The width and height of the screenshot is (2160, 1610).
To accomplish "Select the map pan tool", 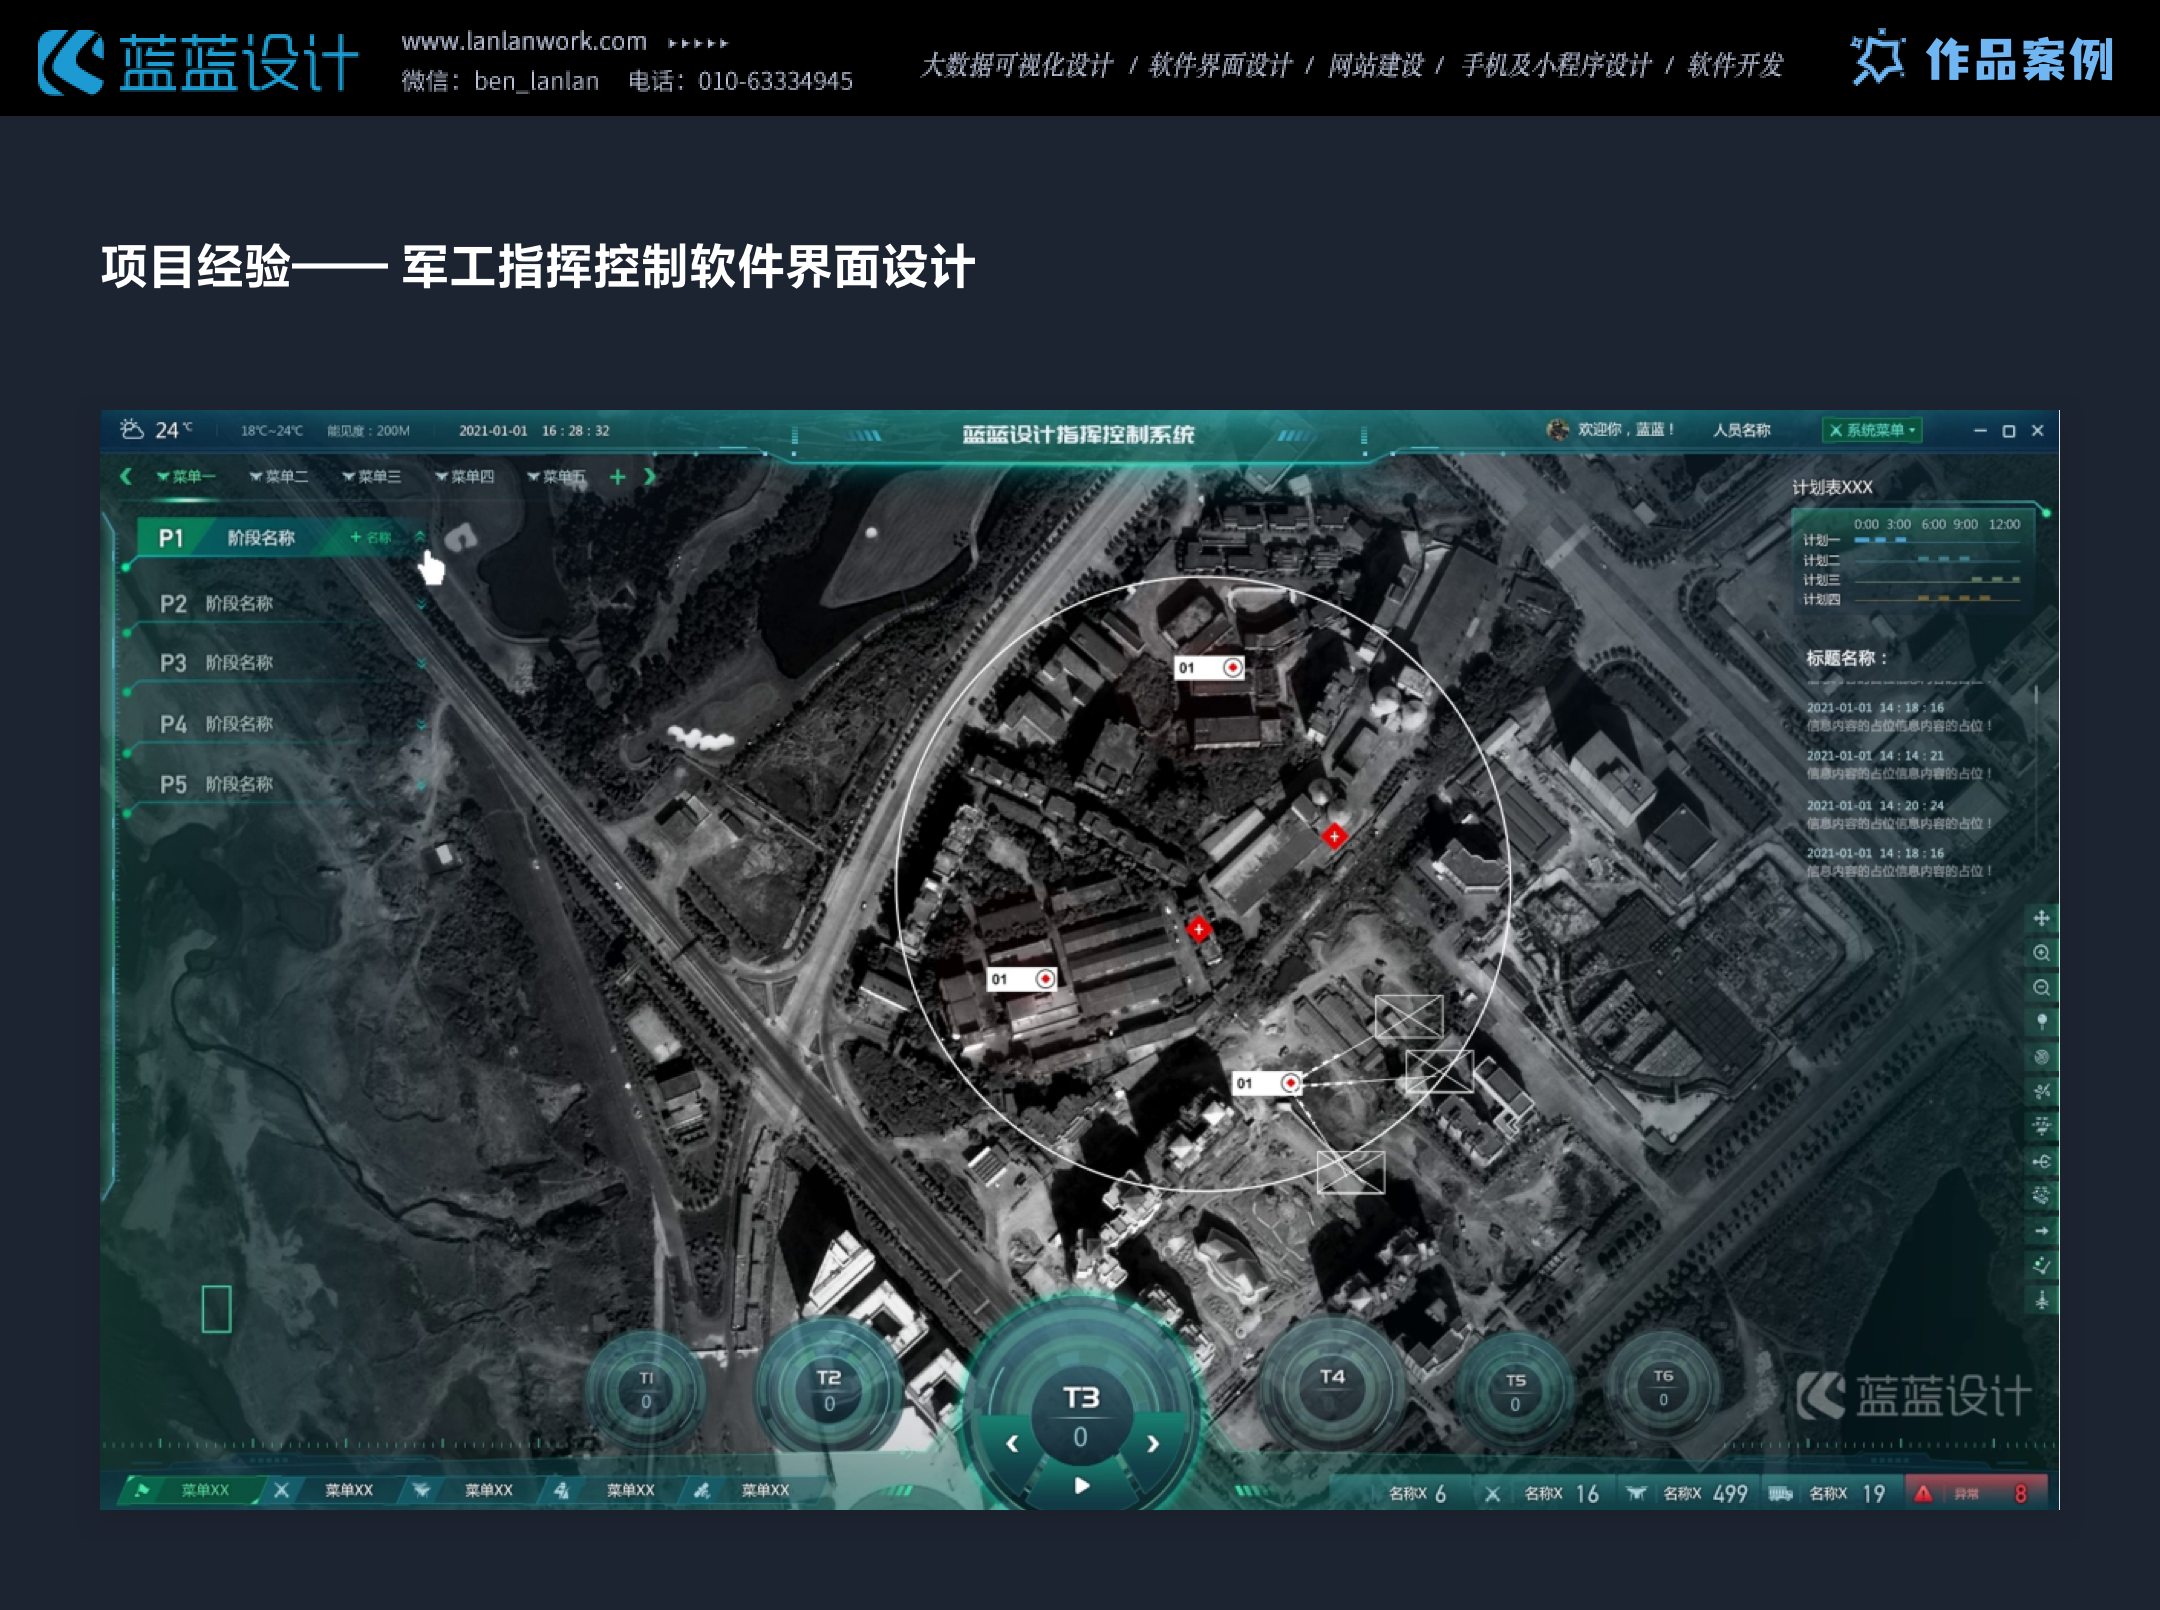I will tap(2041, 917).
